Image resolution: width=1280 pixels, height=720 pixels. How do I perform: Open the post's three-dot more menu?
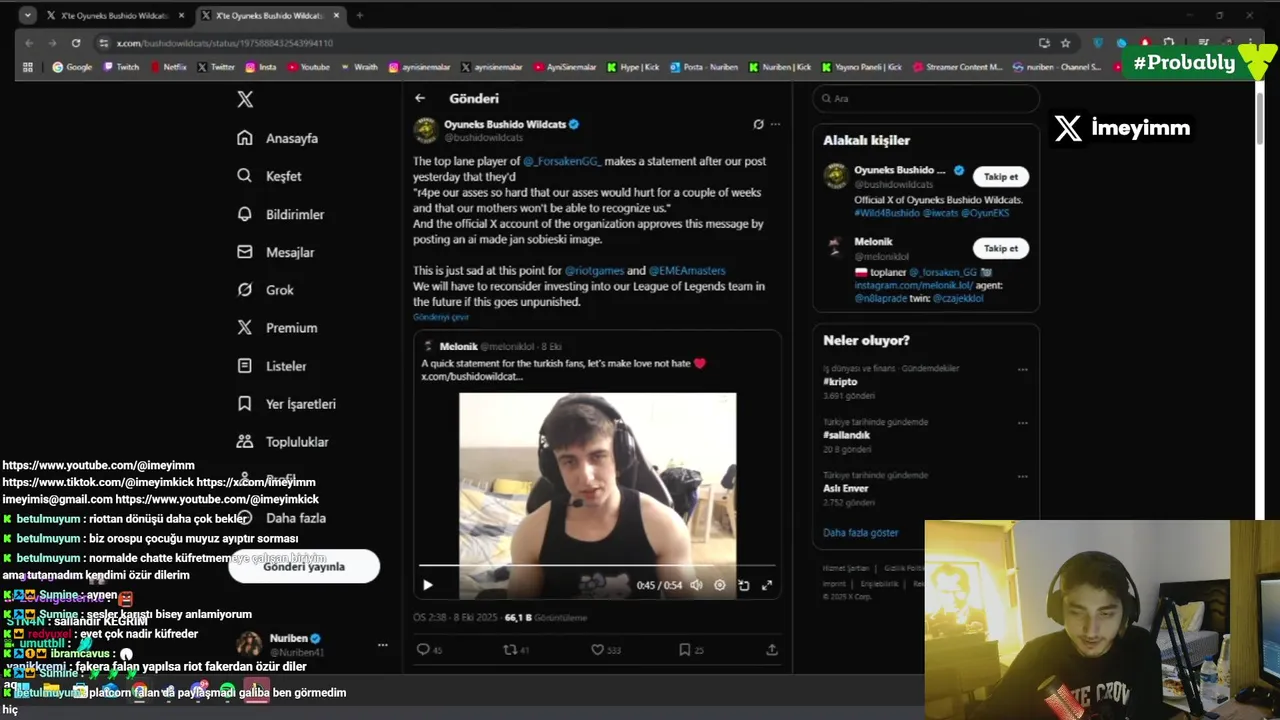pyautogui.click(x=775, y=125)
